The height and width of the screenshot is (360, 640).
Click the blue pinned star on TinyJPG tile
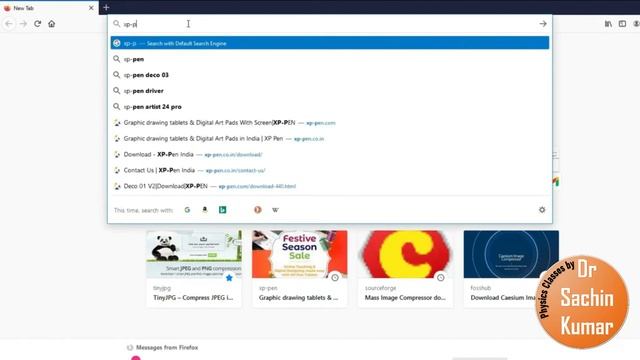tap(229, 278)
